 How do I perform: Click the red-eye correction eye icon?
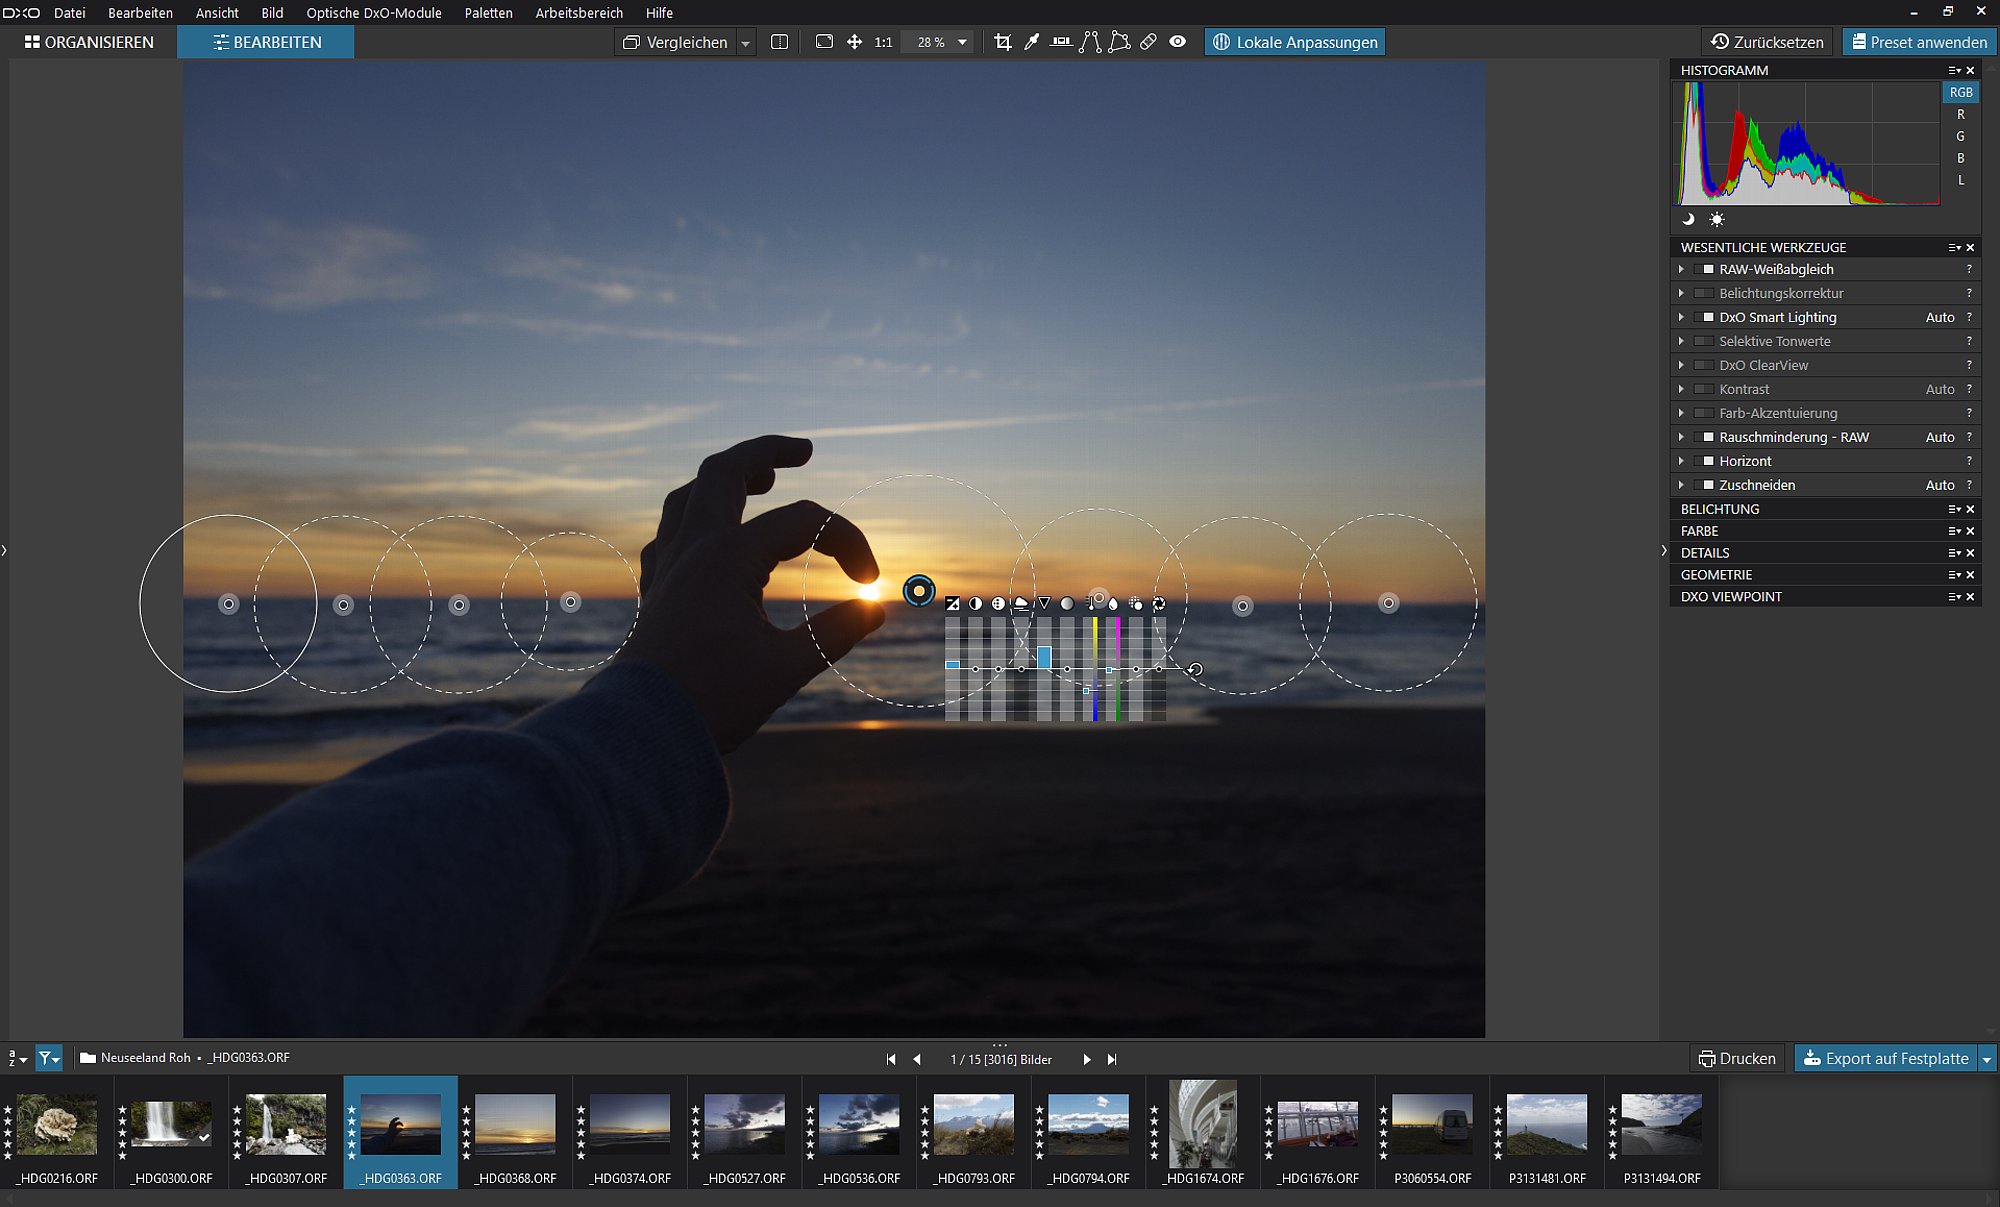coord(1178,42)
